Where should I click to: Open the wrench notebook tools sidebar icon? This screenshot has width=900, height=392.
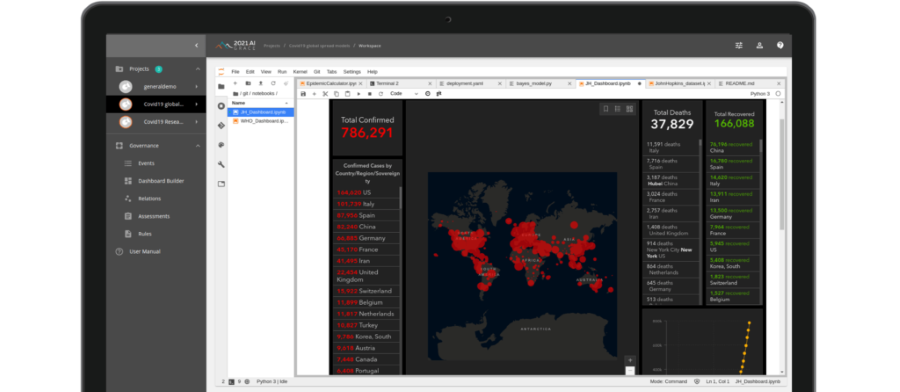221,165
